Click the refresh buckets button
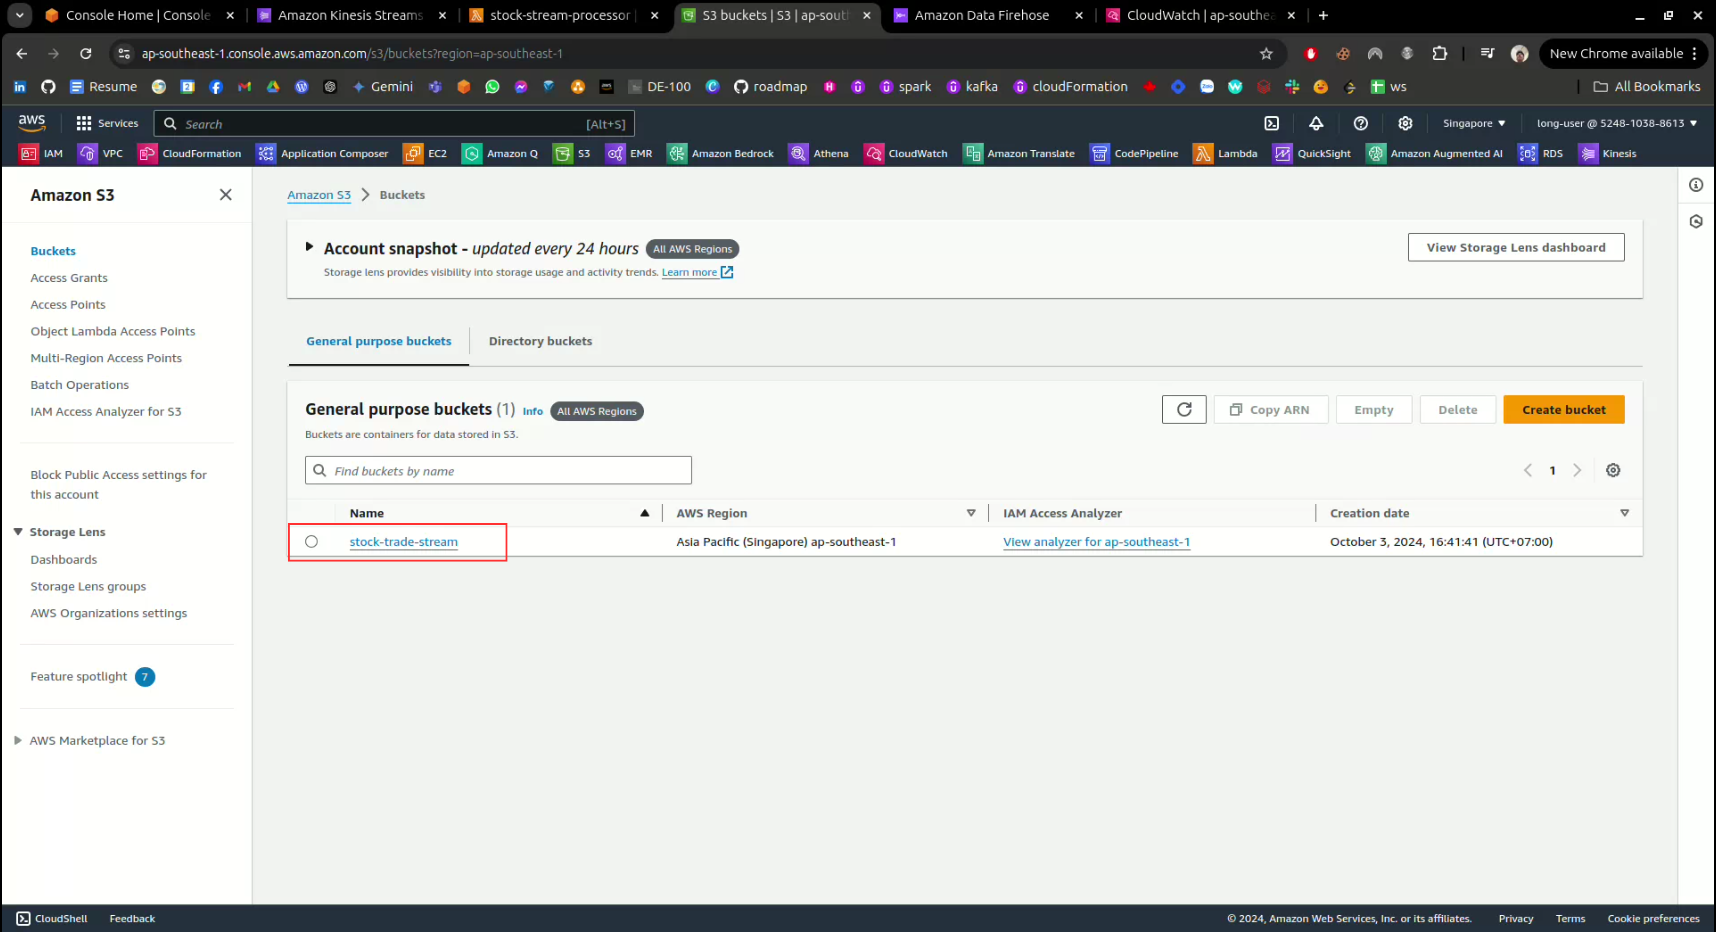Image resolution: width=1716 pixels, height=932 pixels. click(x=1184, y=410)
